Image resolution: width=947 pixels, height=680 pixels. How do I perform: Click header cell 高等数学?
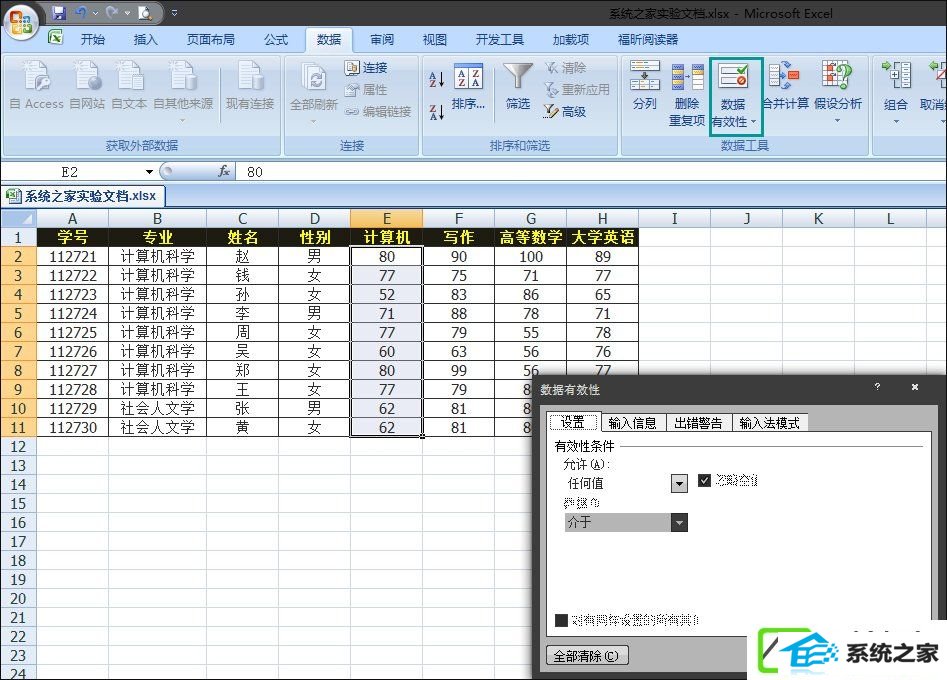530,237
